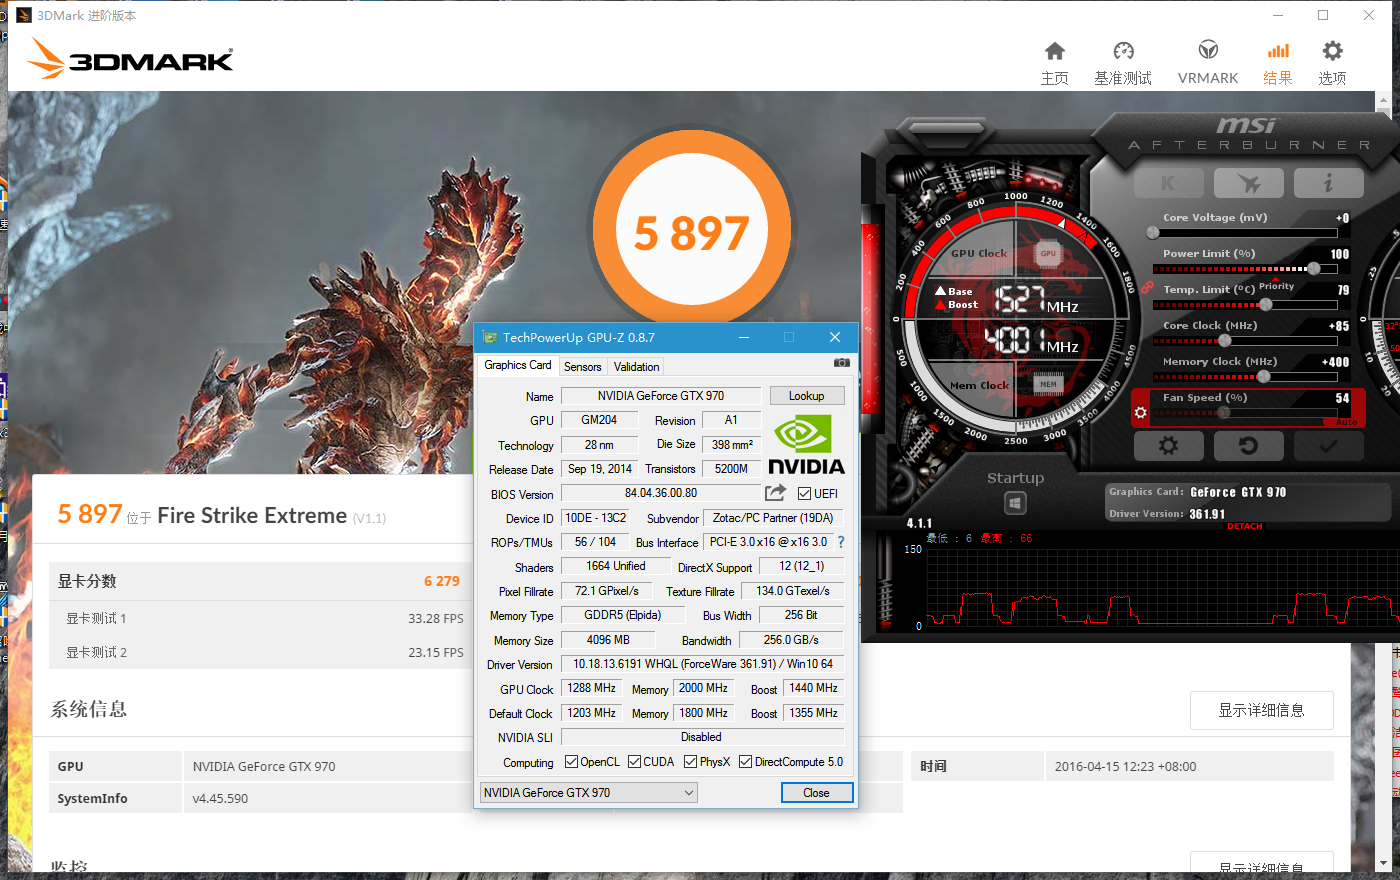The image size is (1400, 880).
Task: Switch to the Validation tab in GPU-Z
Action: pyautogui.click(x=637, y=367)
